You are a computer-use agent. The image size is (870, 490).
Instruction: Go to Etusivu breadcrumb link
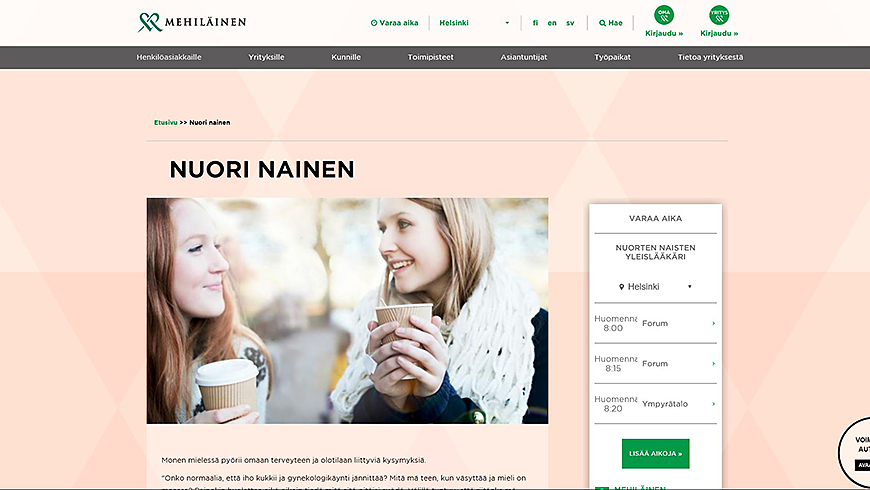click(x=165, y=123)
